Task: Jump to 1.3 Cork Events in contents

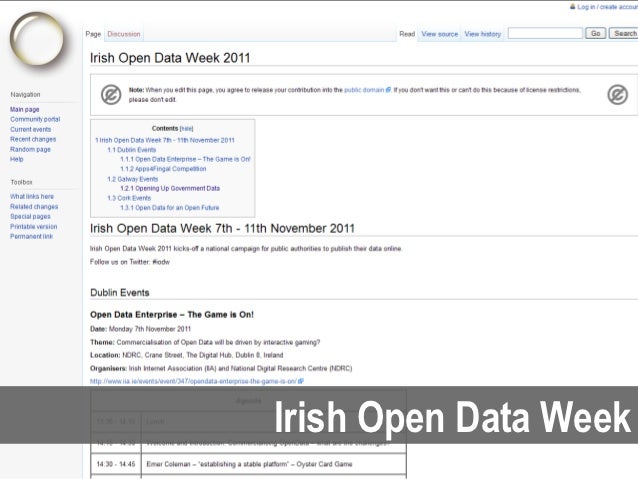Action: point(129,198)
